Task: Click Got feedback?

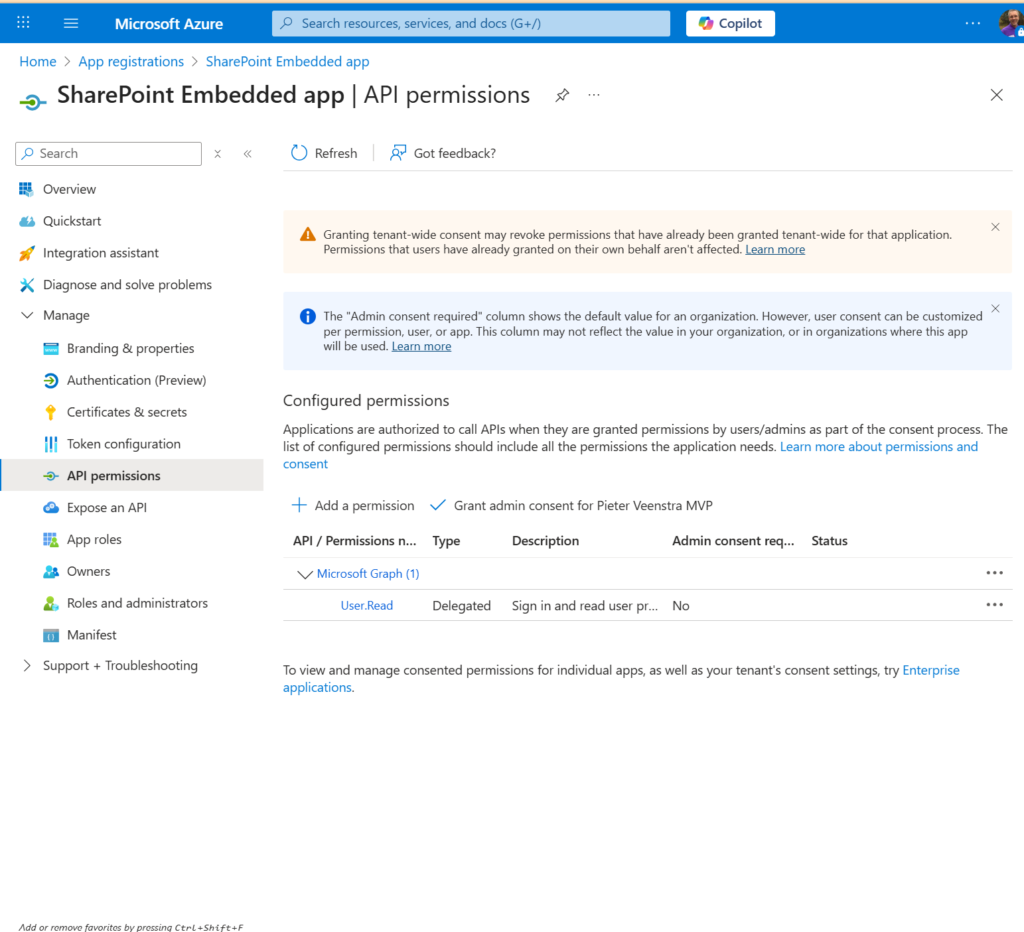Action: 443,153
